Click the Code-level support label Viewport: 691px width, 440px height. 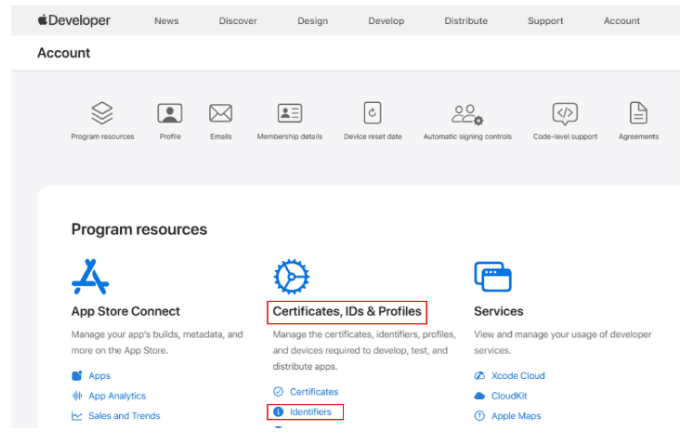565,137
